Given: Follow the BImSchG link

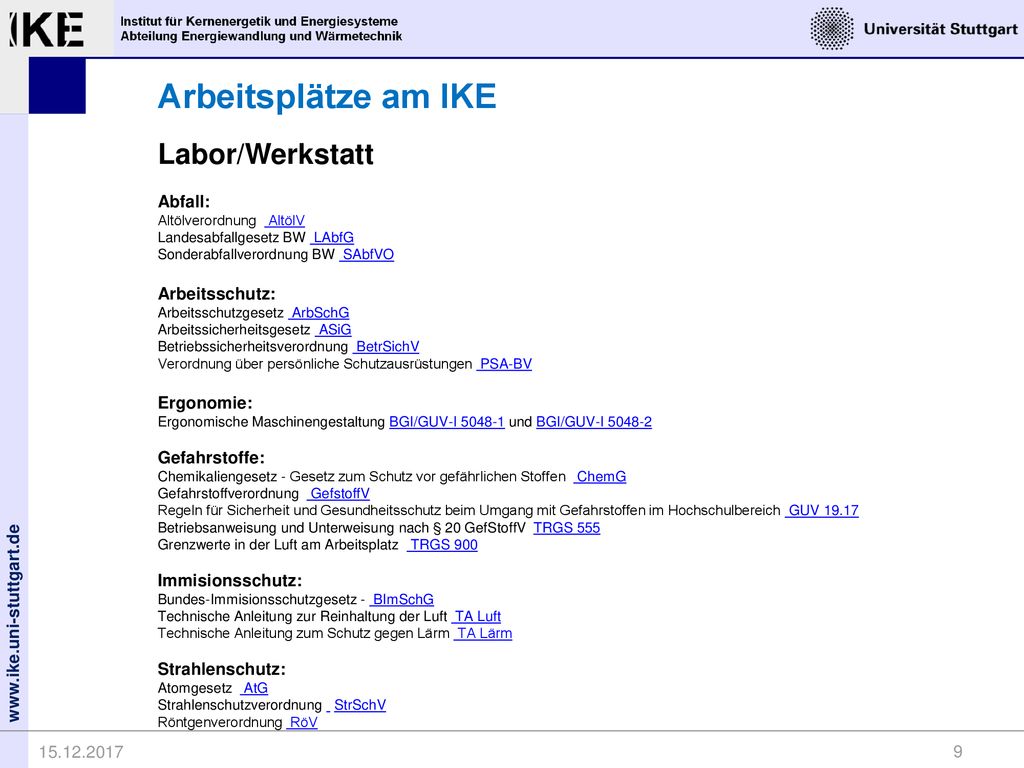Looking at the screenshot, I should click(402, 600).
